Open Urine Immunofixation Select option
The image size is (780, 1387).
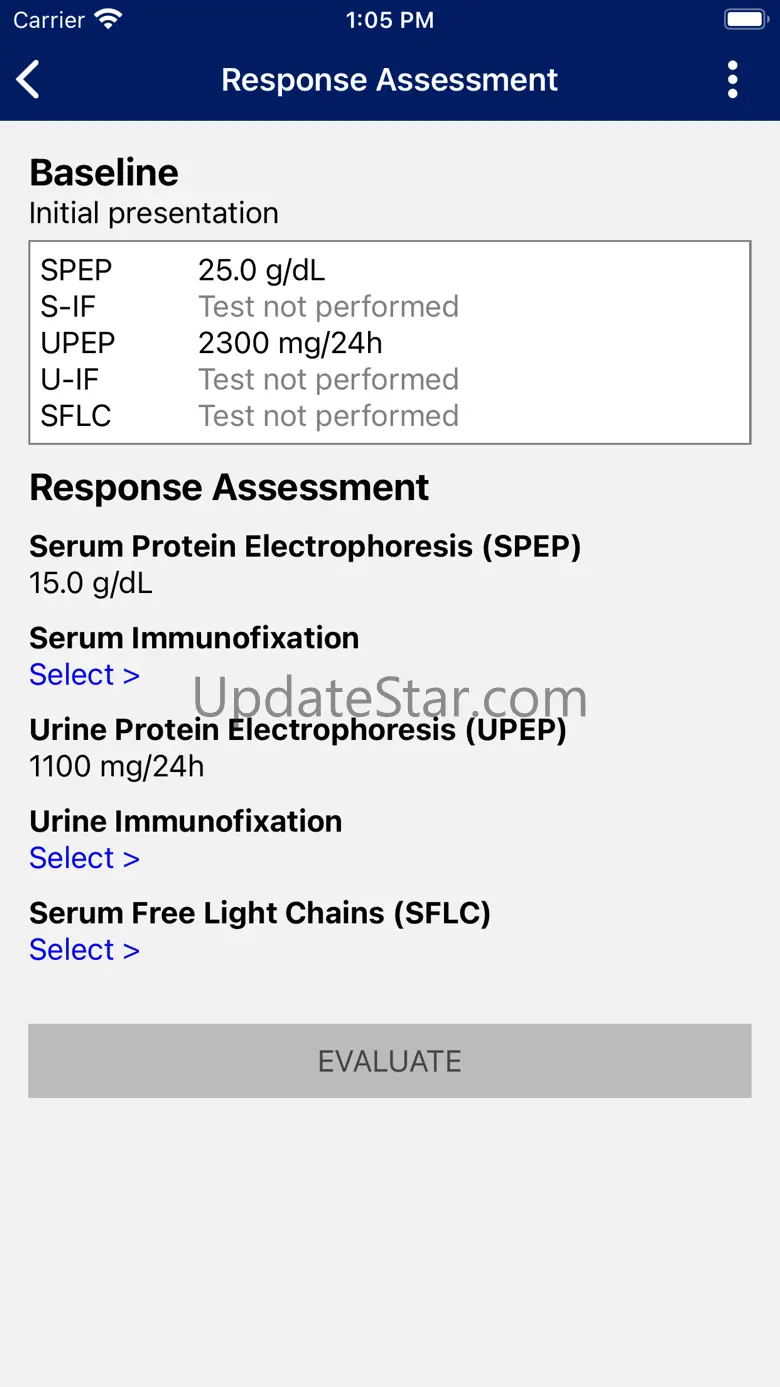(x=84, y=858)
